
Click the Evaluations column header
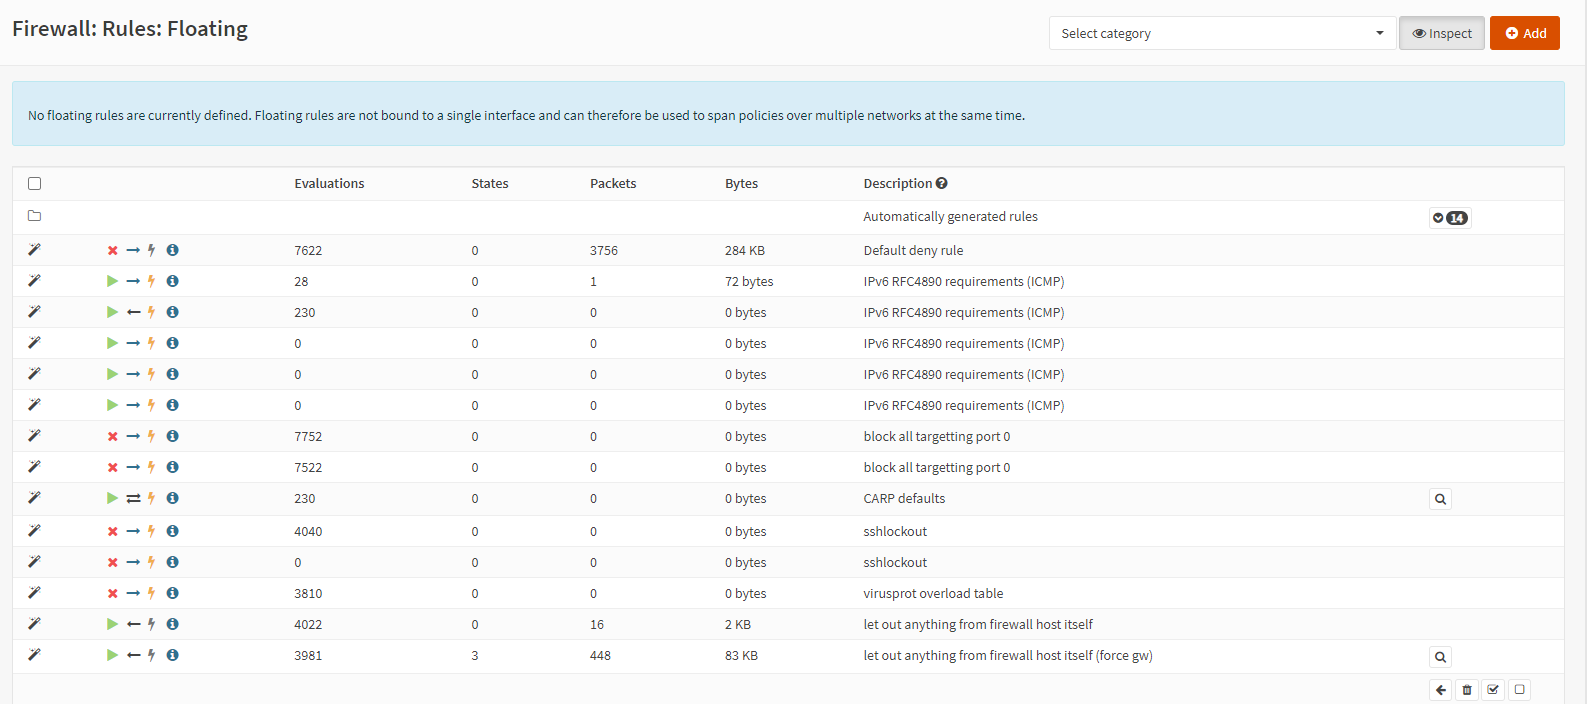(x=329, y=183)
